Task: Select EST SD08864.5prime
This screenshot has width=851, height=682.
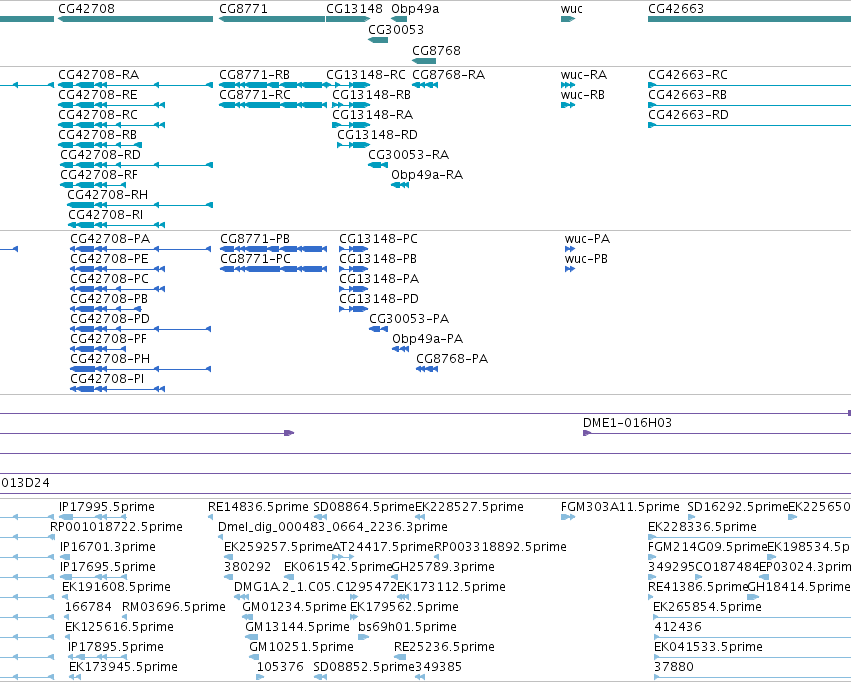Action: click(x=364, y=507)
